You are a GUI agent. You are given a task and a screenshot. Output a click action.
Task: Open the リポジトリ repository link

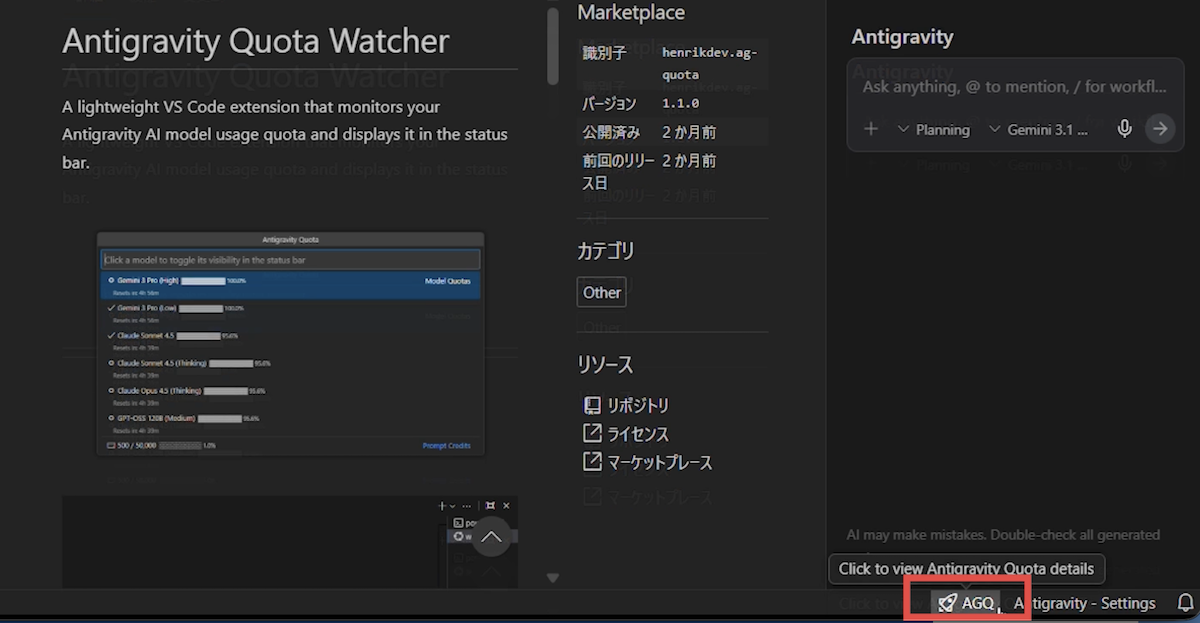click(x=627, y=405)
